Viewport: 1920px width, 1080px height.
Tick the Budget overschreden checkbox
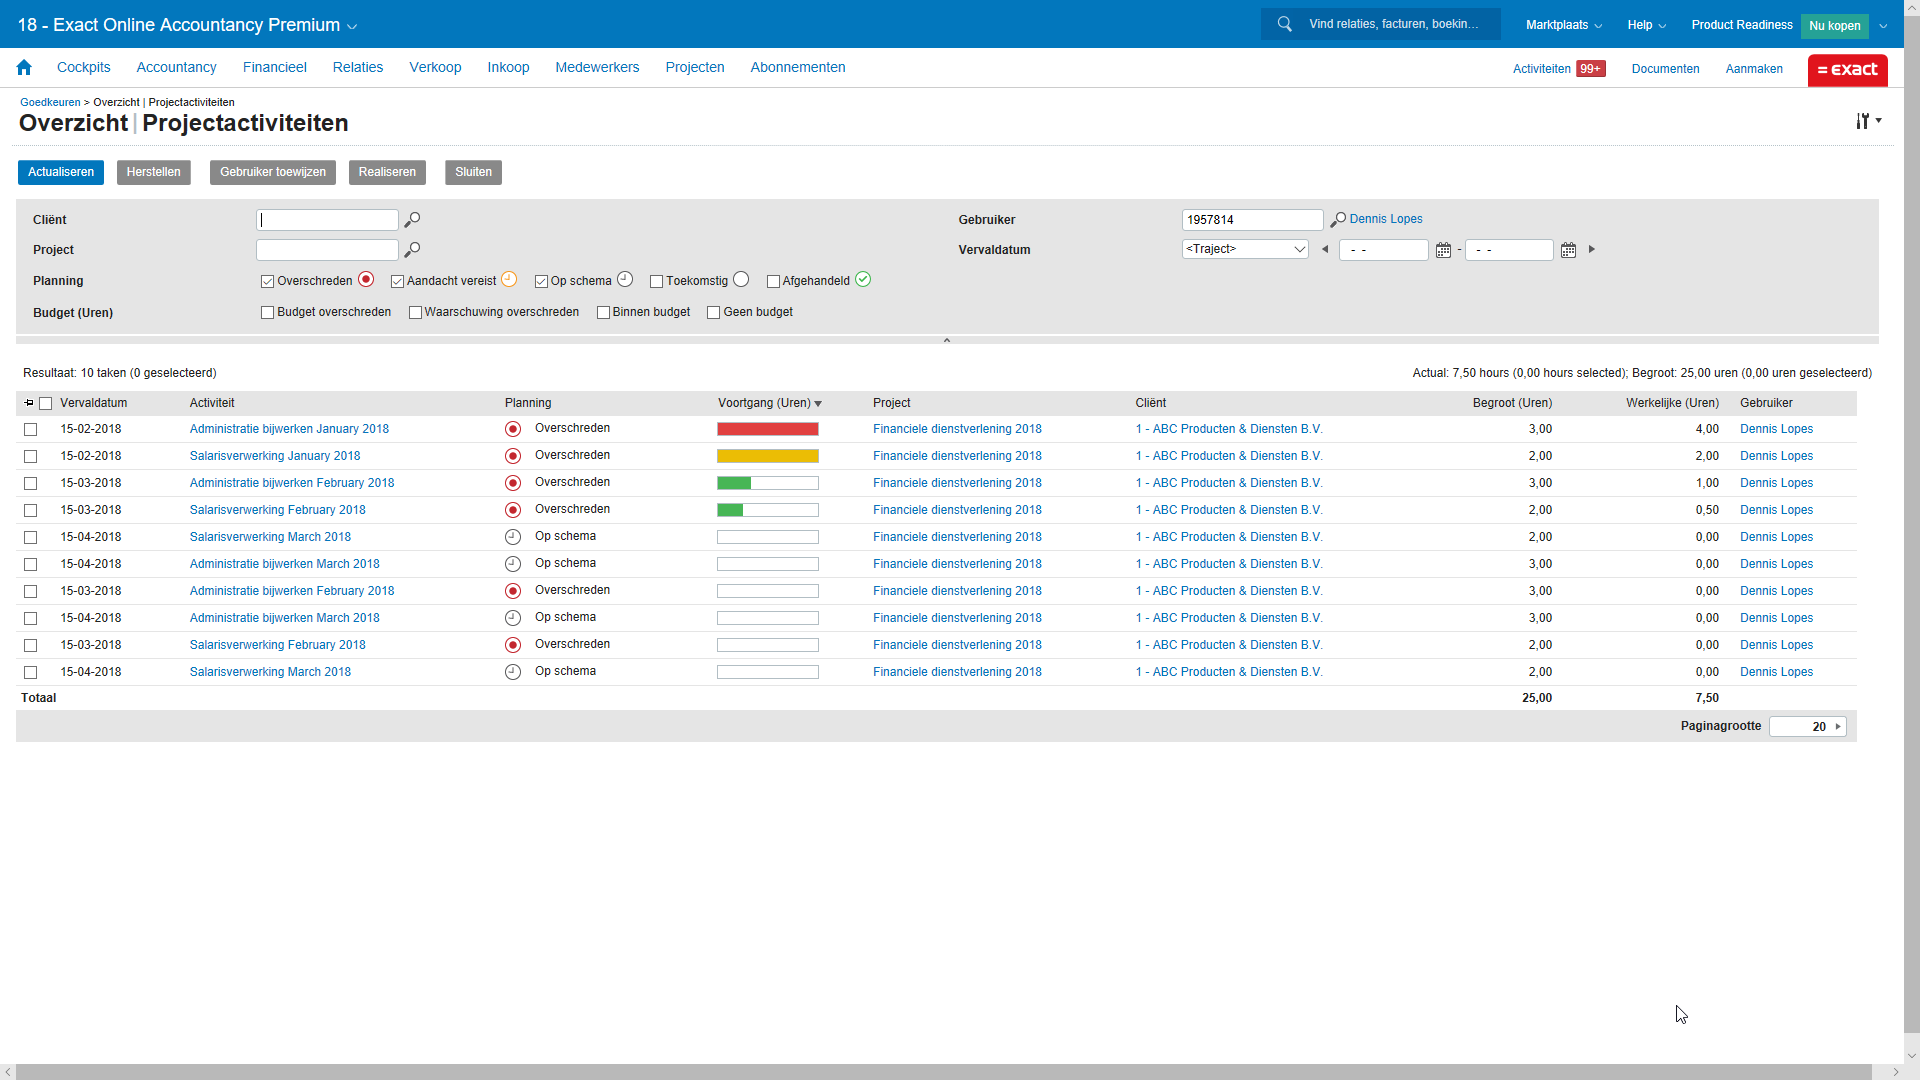click(x=267, y=313)
